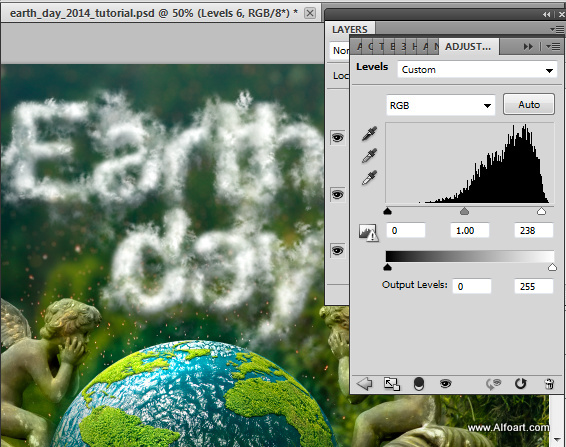The image size is (566, 447).
Task: Click the midtone gamma field 1.00
Action: pyautogui.click(x=470, y=230)
